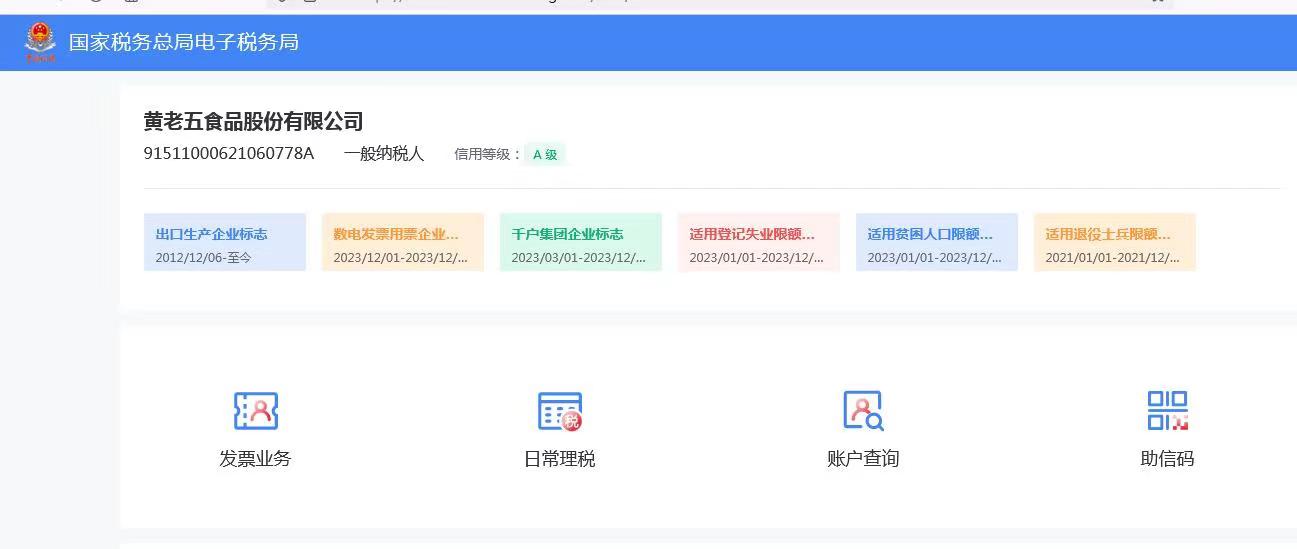Viewport: 1297px width, 549px height.
Task: Click the taxpayer ID 91511000621060778A
Action: click(229, 154)
